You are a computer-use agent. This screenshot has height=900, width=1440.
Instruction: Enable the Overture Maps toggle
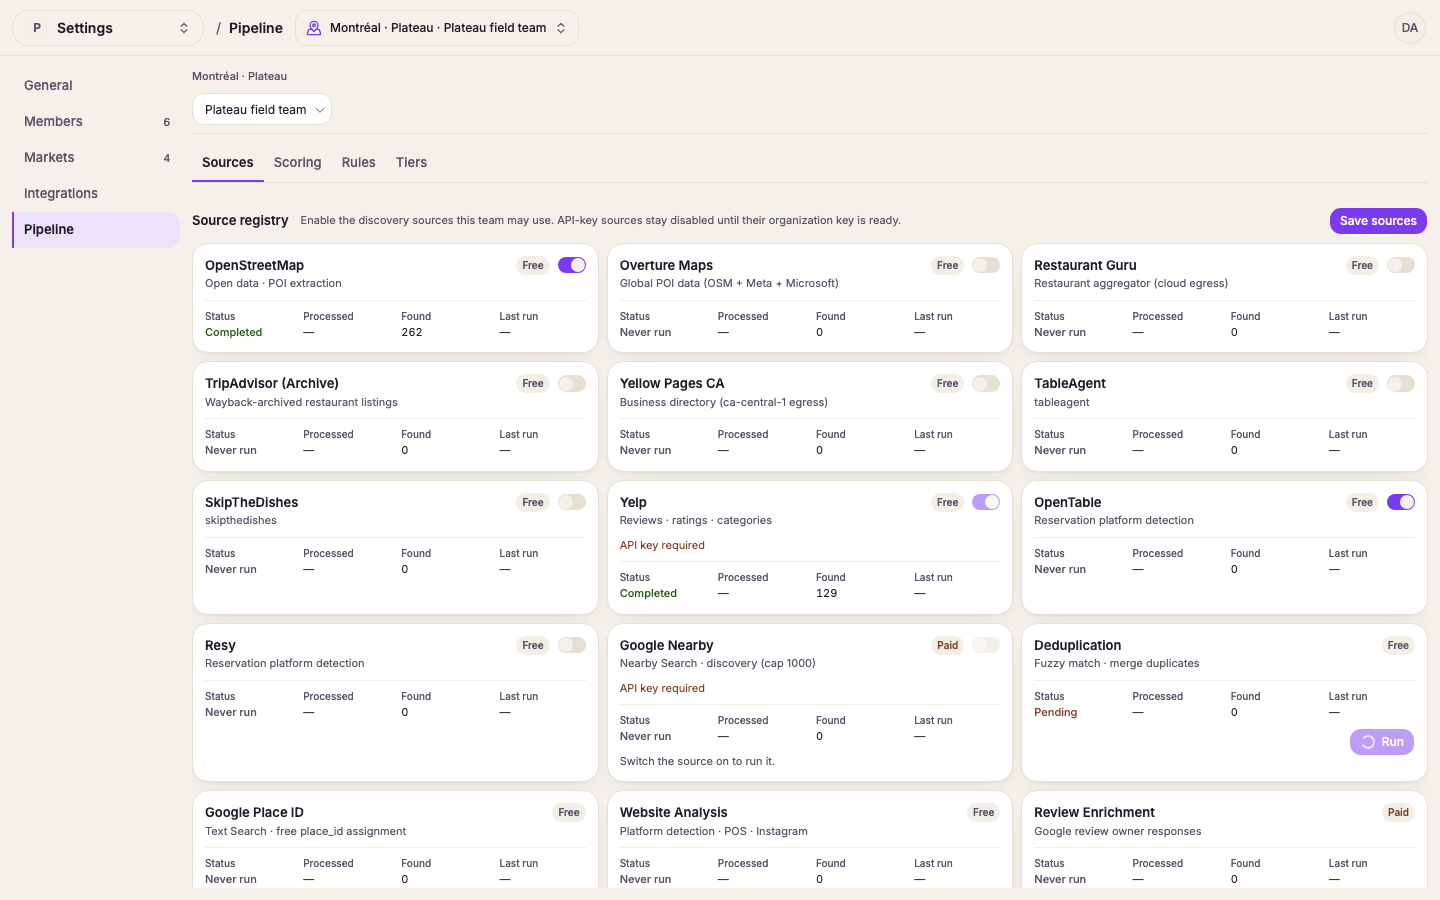coord(986,266)
